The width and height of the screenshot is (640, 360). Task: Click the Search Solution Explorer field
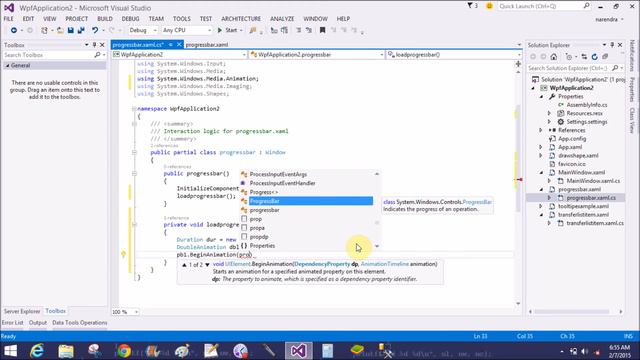tap(576, 68)
